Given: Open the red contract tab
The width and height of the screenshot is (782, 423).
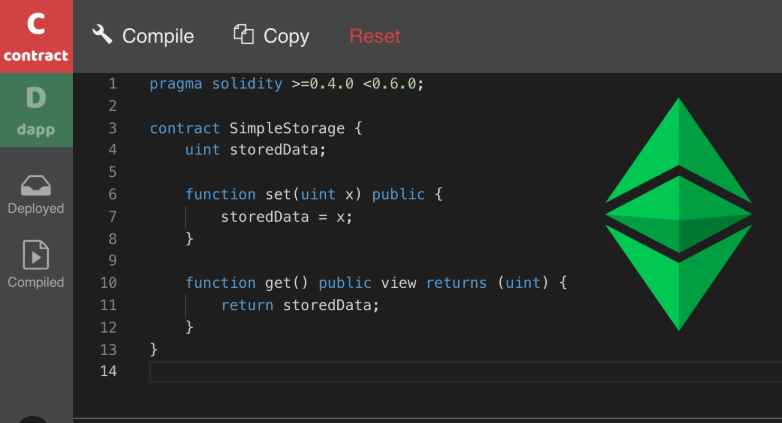Looking at the screenshot, I should click(x=36, y=36).
